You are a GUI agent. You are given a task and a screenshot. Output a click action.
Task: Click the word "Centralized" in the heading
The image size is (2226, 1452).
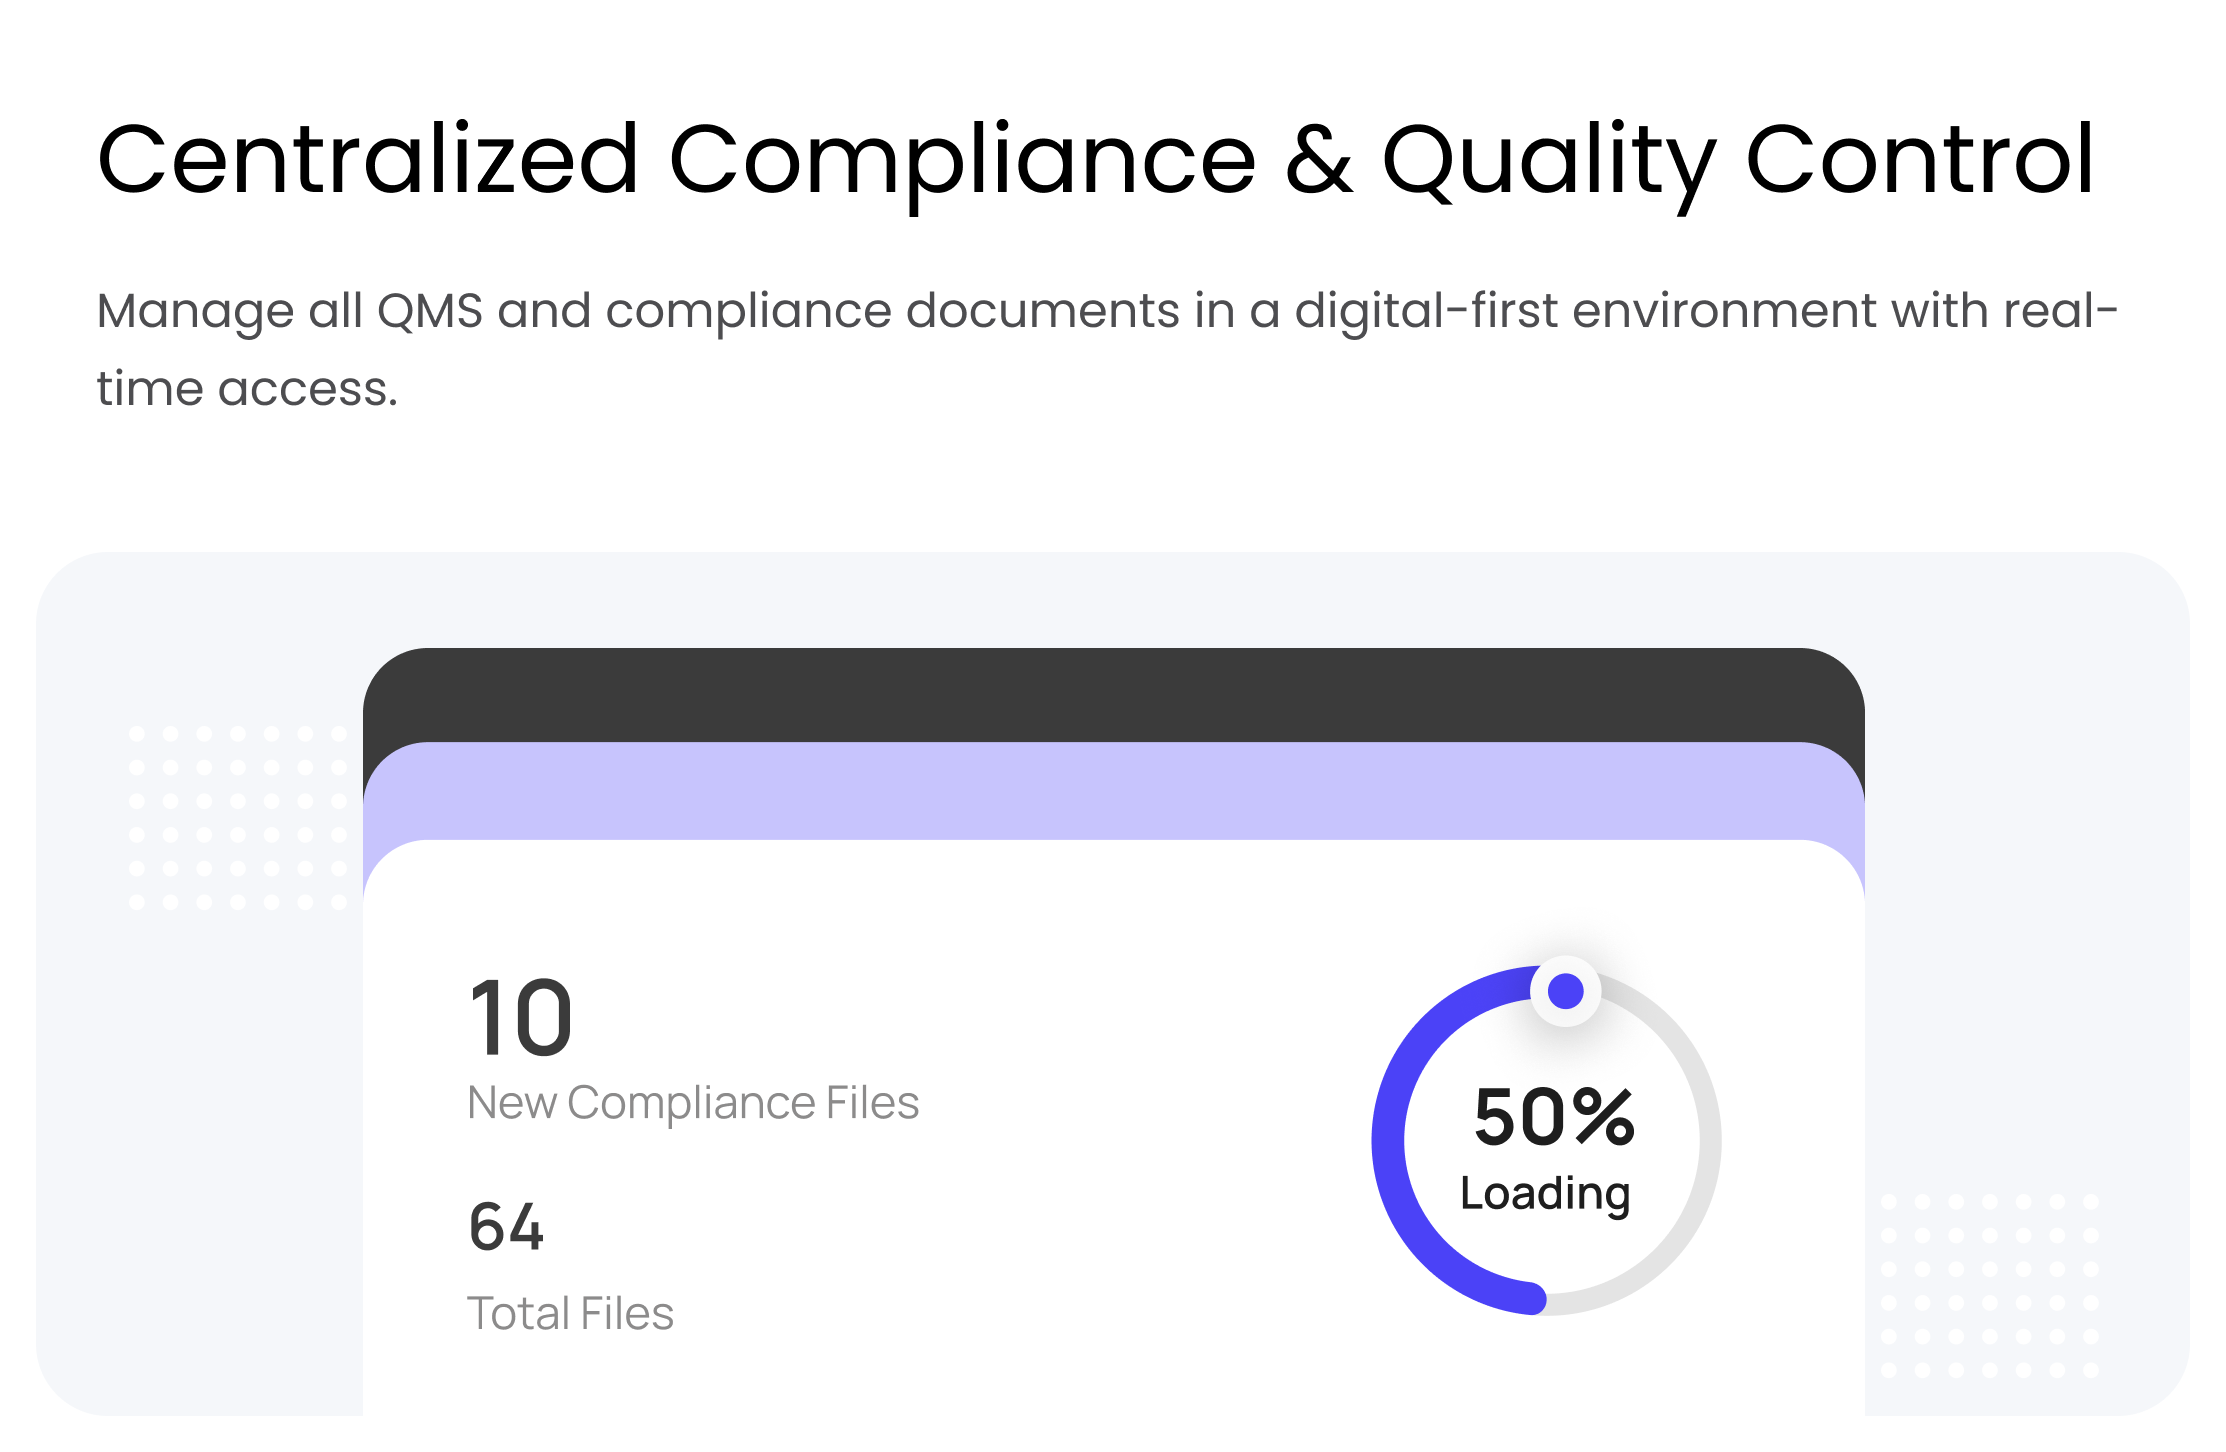coord(367,160)
